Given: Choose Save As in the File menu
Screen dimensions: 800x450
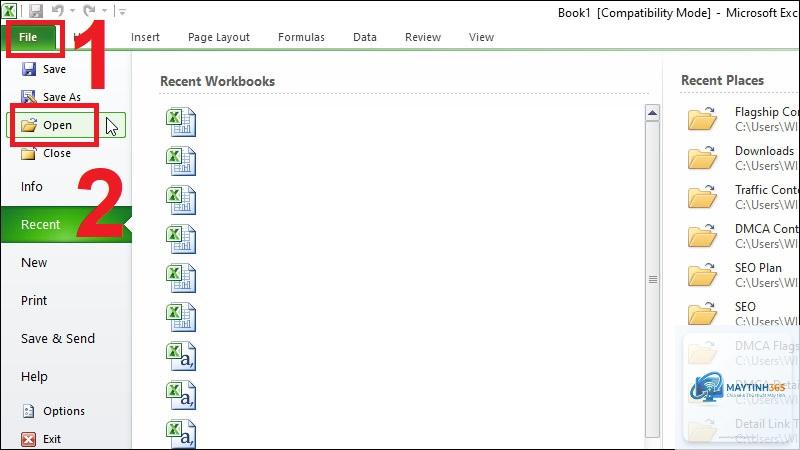Looking at the screenshot, I should click(51, 97).
